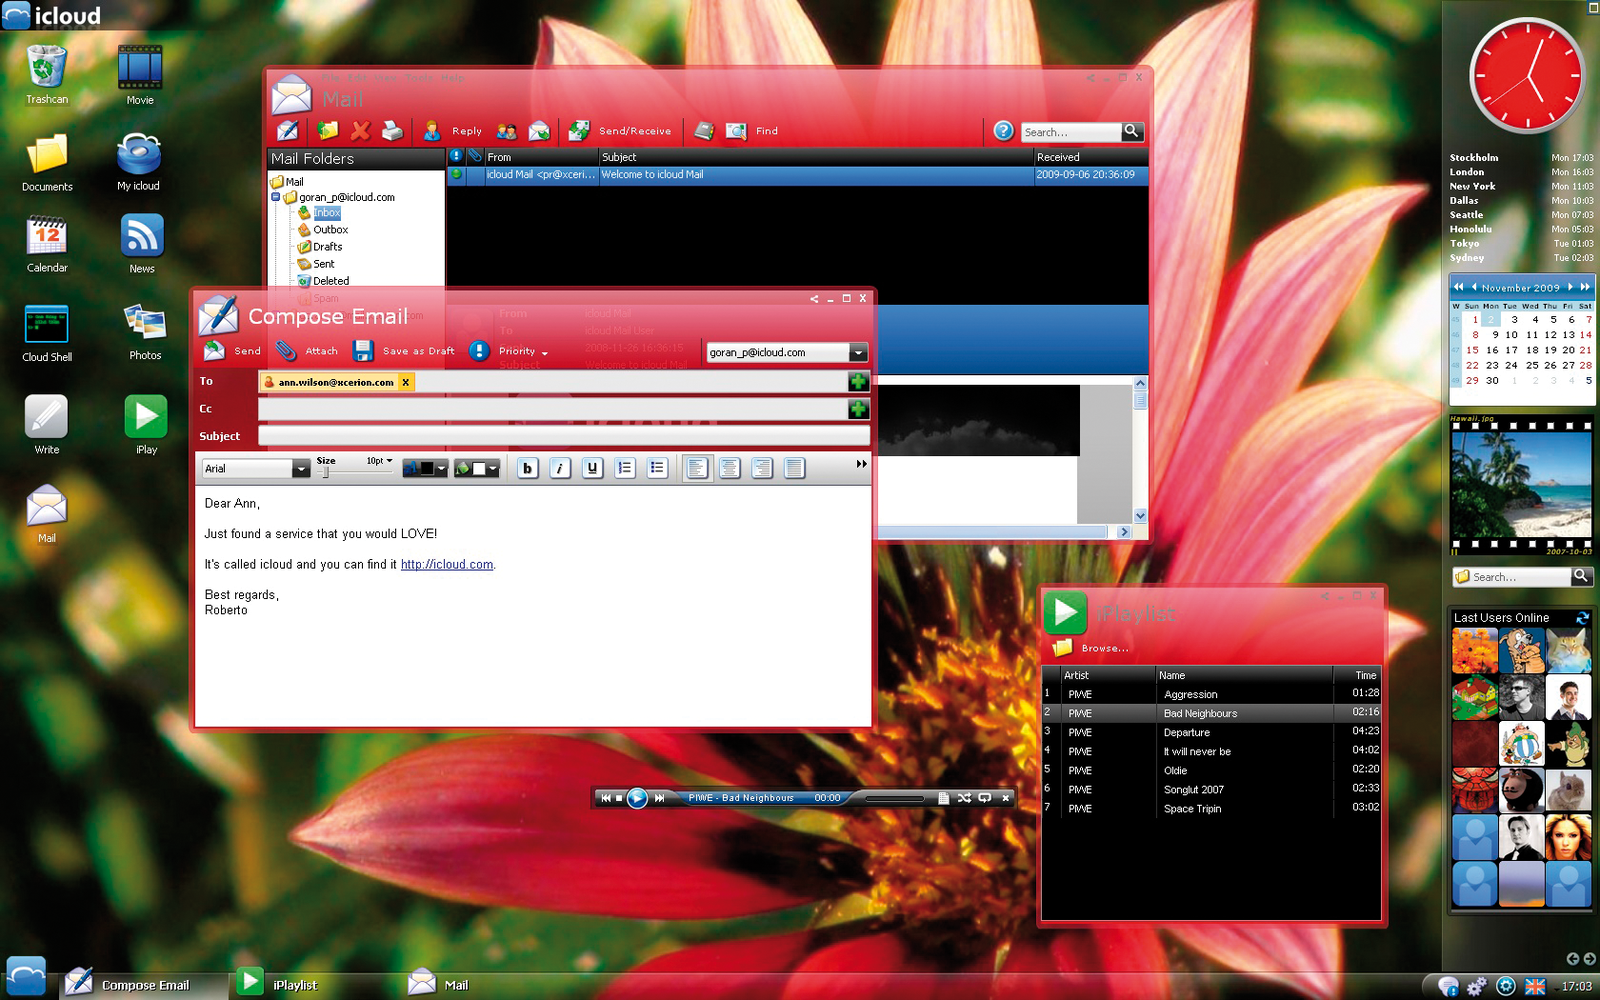Toggle underline formatting
This screenshot has width=1600, height=1000.
(x=592, y=468)
